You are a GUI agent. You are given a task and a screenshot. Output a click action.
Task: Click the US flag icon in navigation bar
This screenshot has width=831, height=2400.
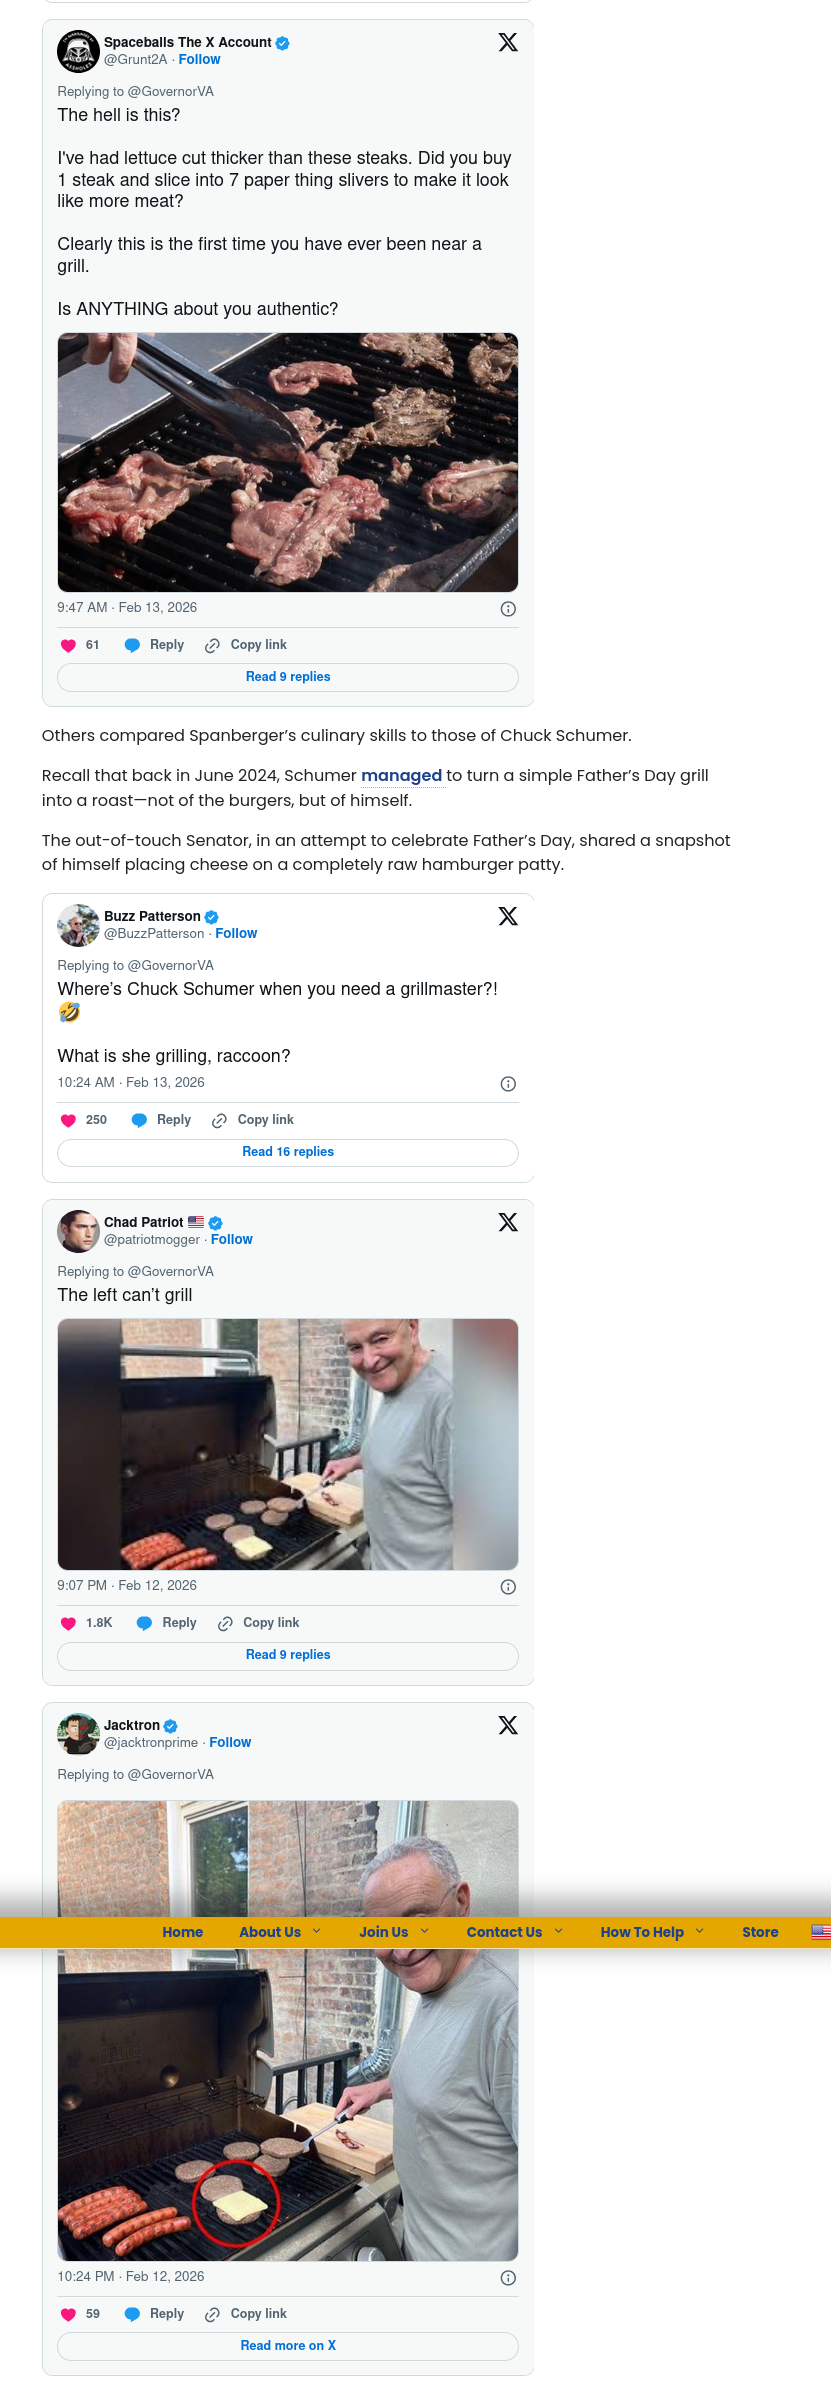click(820, 1932)
